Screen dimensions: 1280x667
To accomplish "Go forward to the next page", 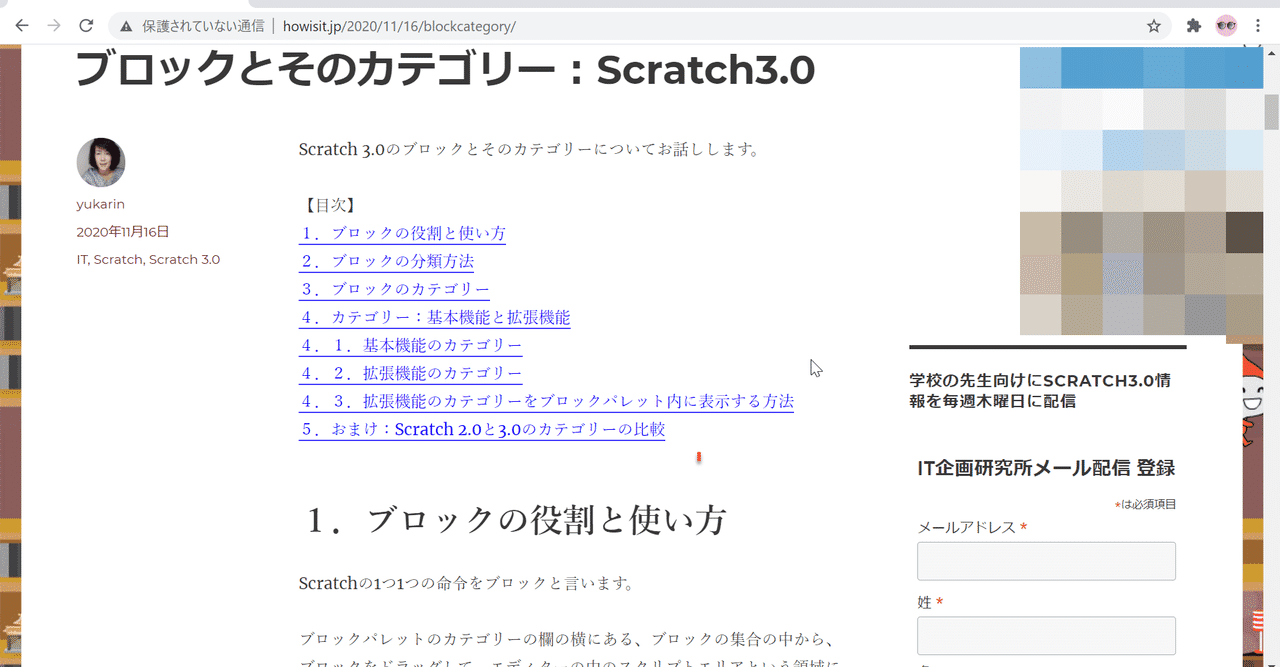I will click(54, 25).
